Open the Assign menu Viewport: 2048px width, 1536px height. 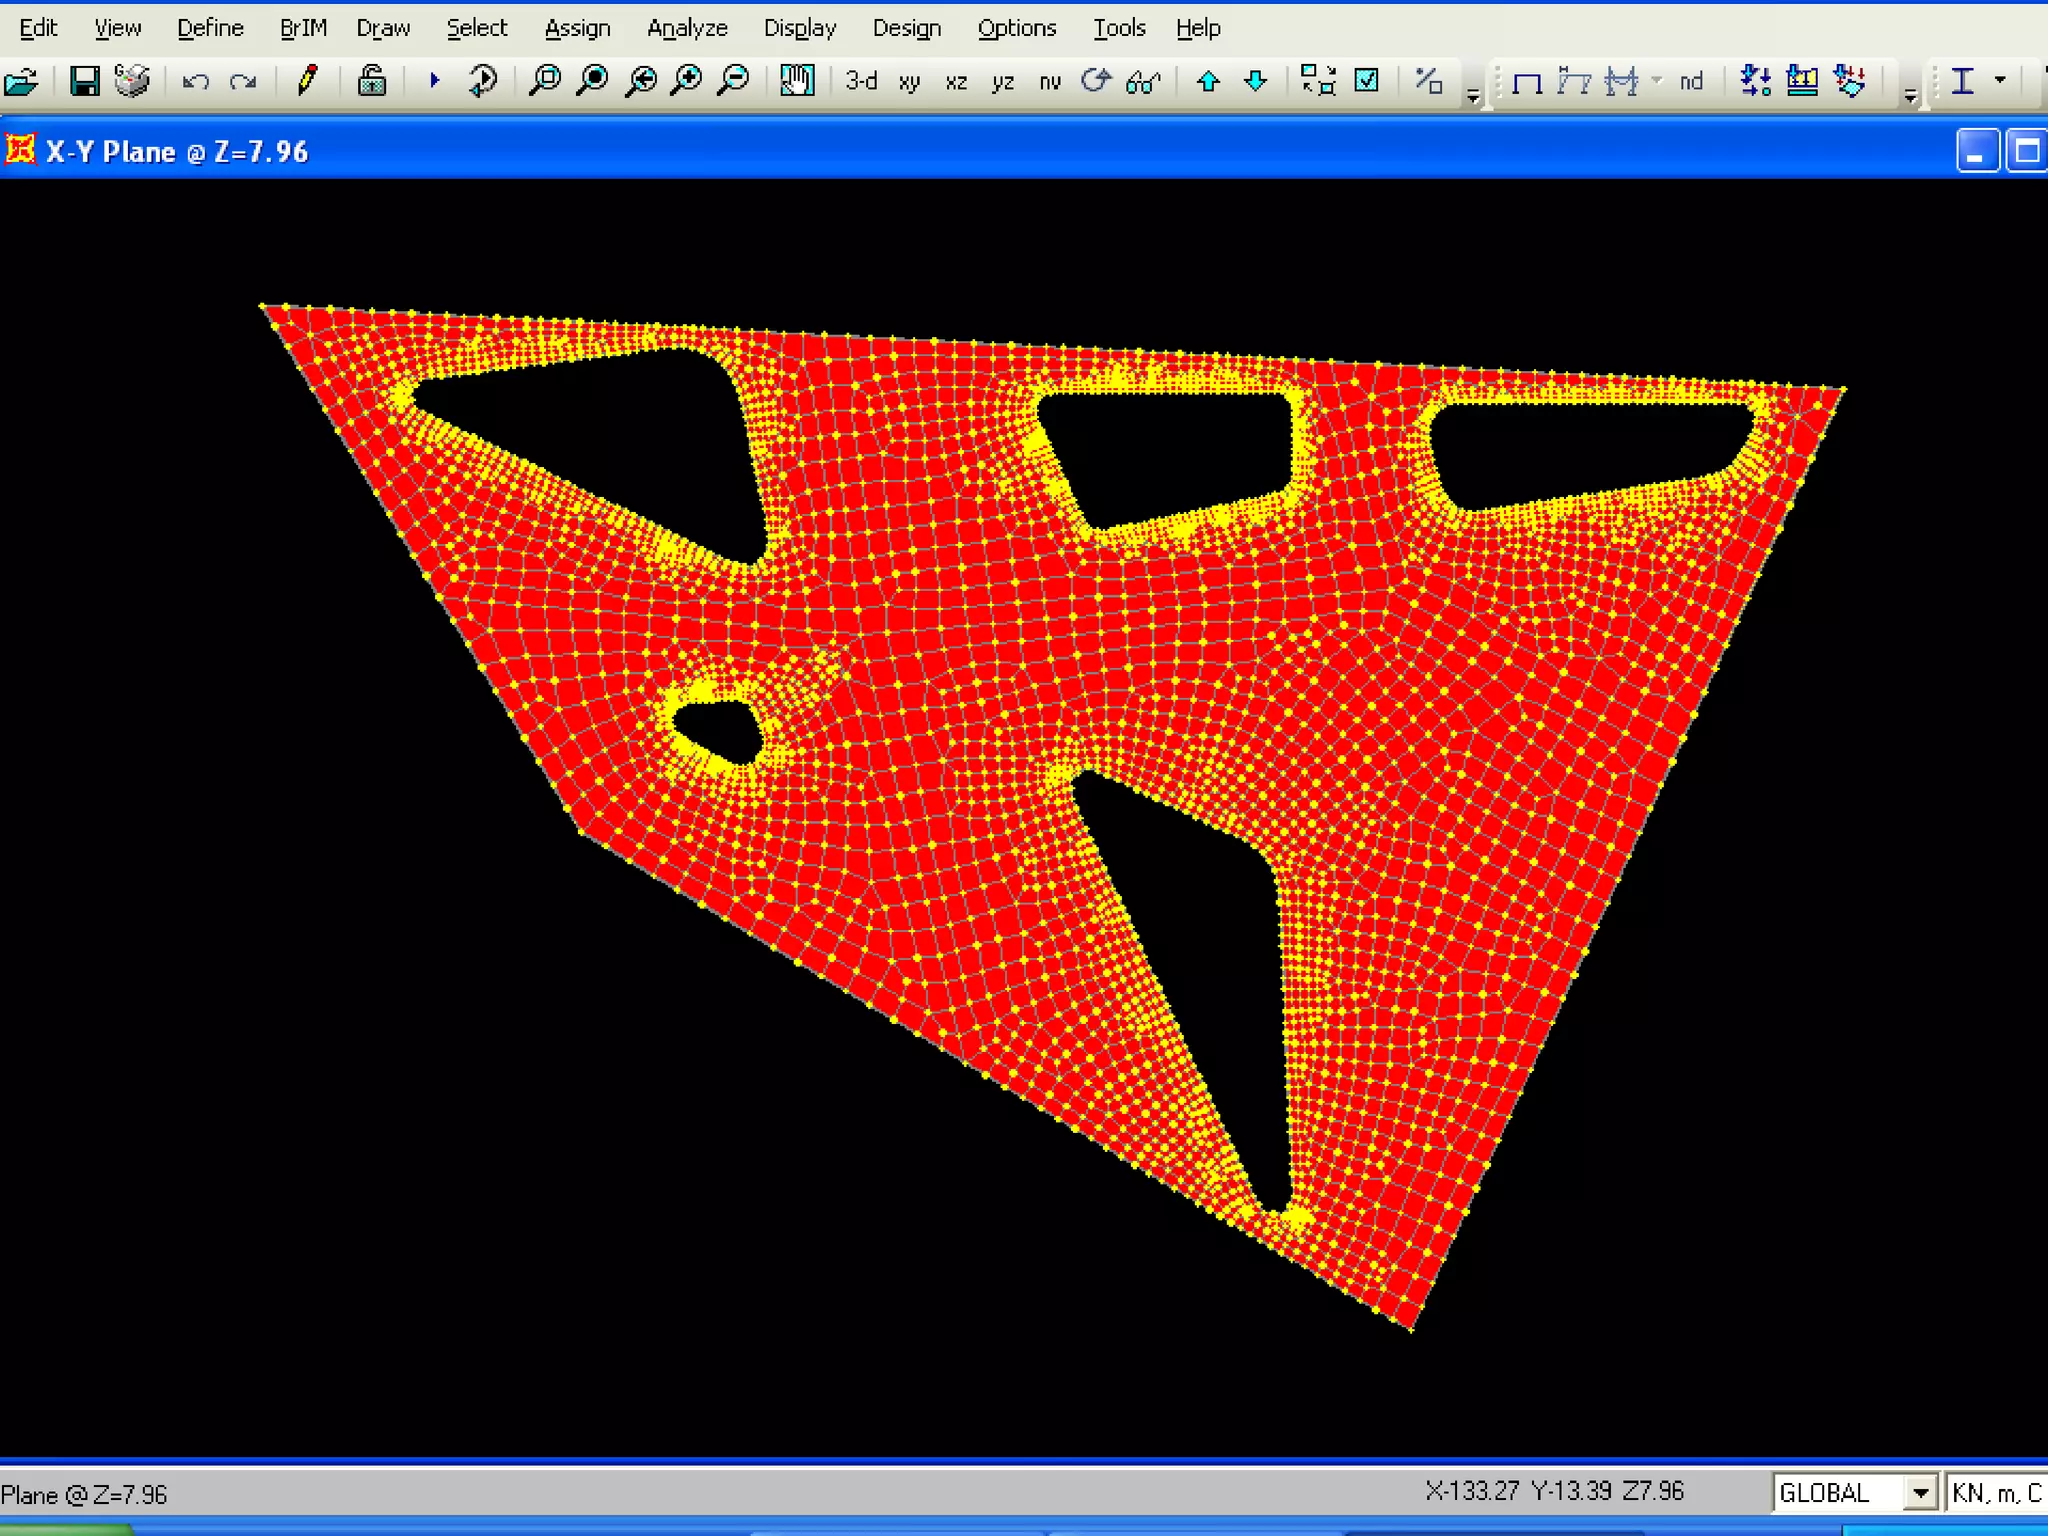click(x=577, y=28)
